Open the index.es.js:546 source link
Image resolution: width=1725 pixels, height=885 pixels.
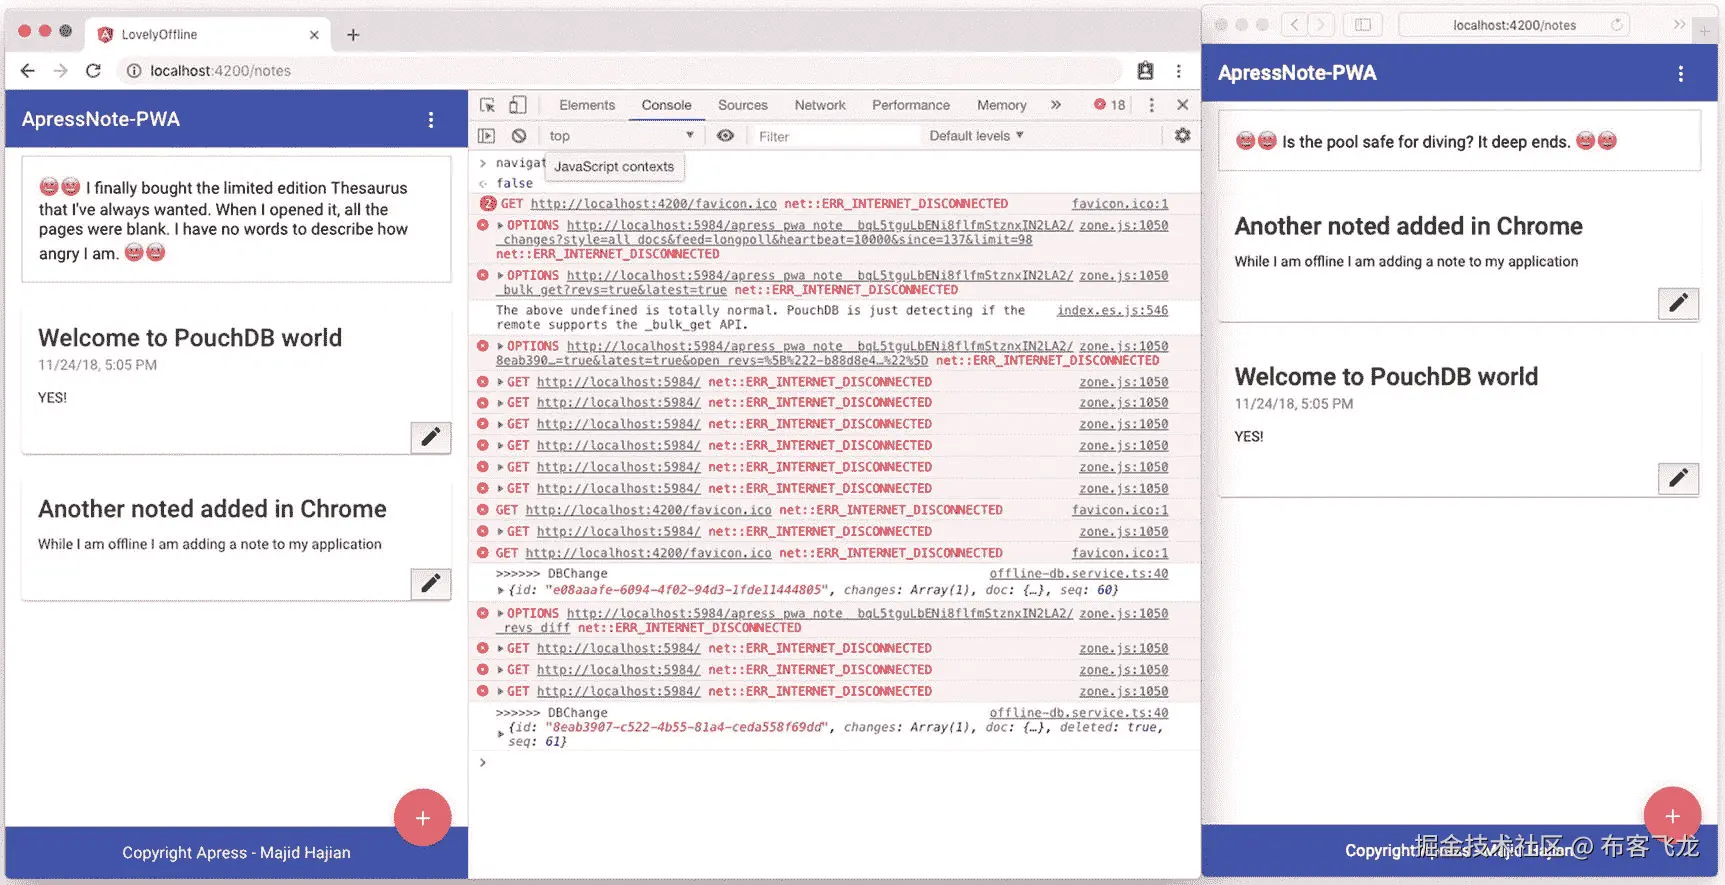click(1112, 311)
